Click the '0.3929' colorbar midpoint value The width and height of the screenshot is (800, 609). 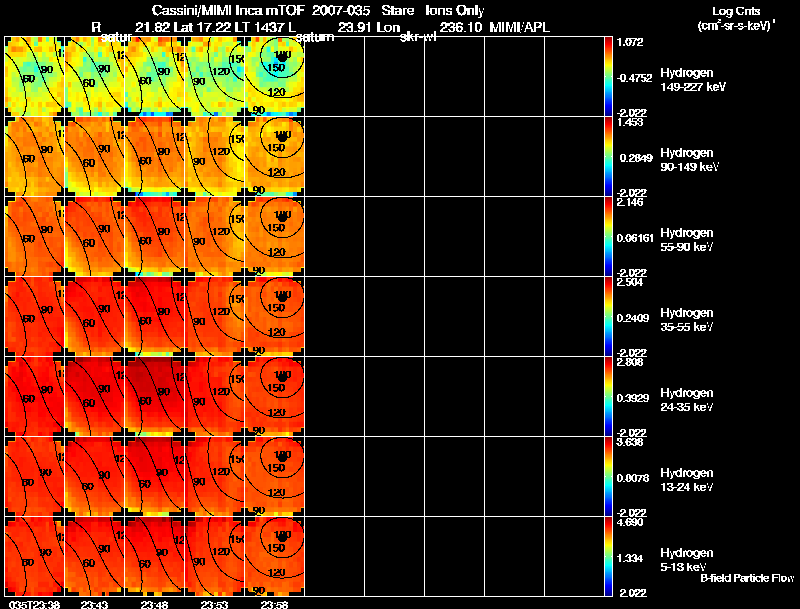634,398
